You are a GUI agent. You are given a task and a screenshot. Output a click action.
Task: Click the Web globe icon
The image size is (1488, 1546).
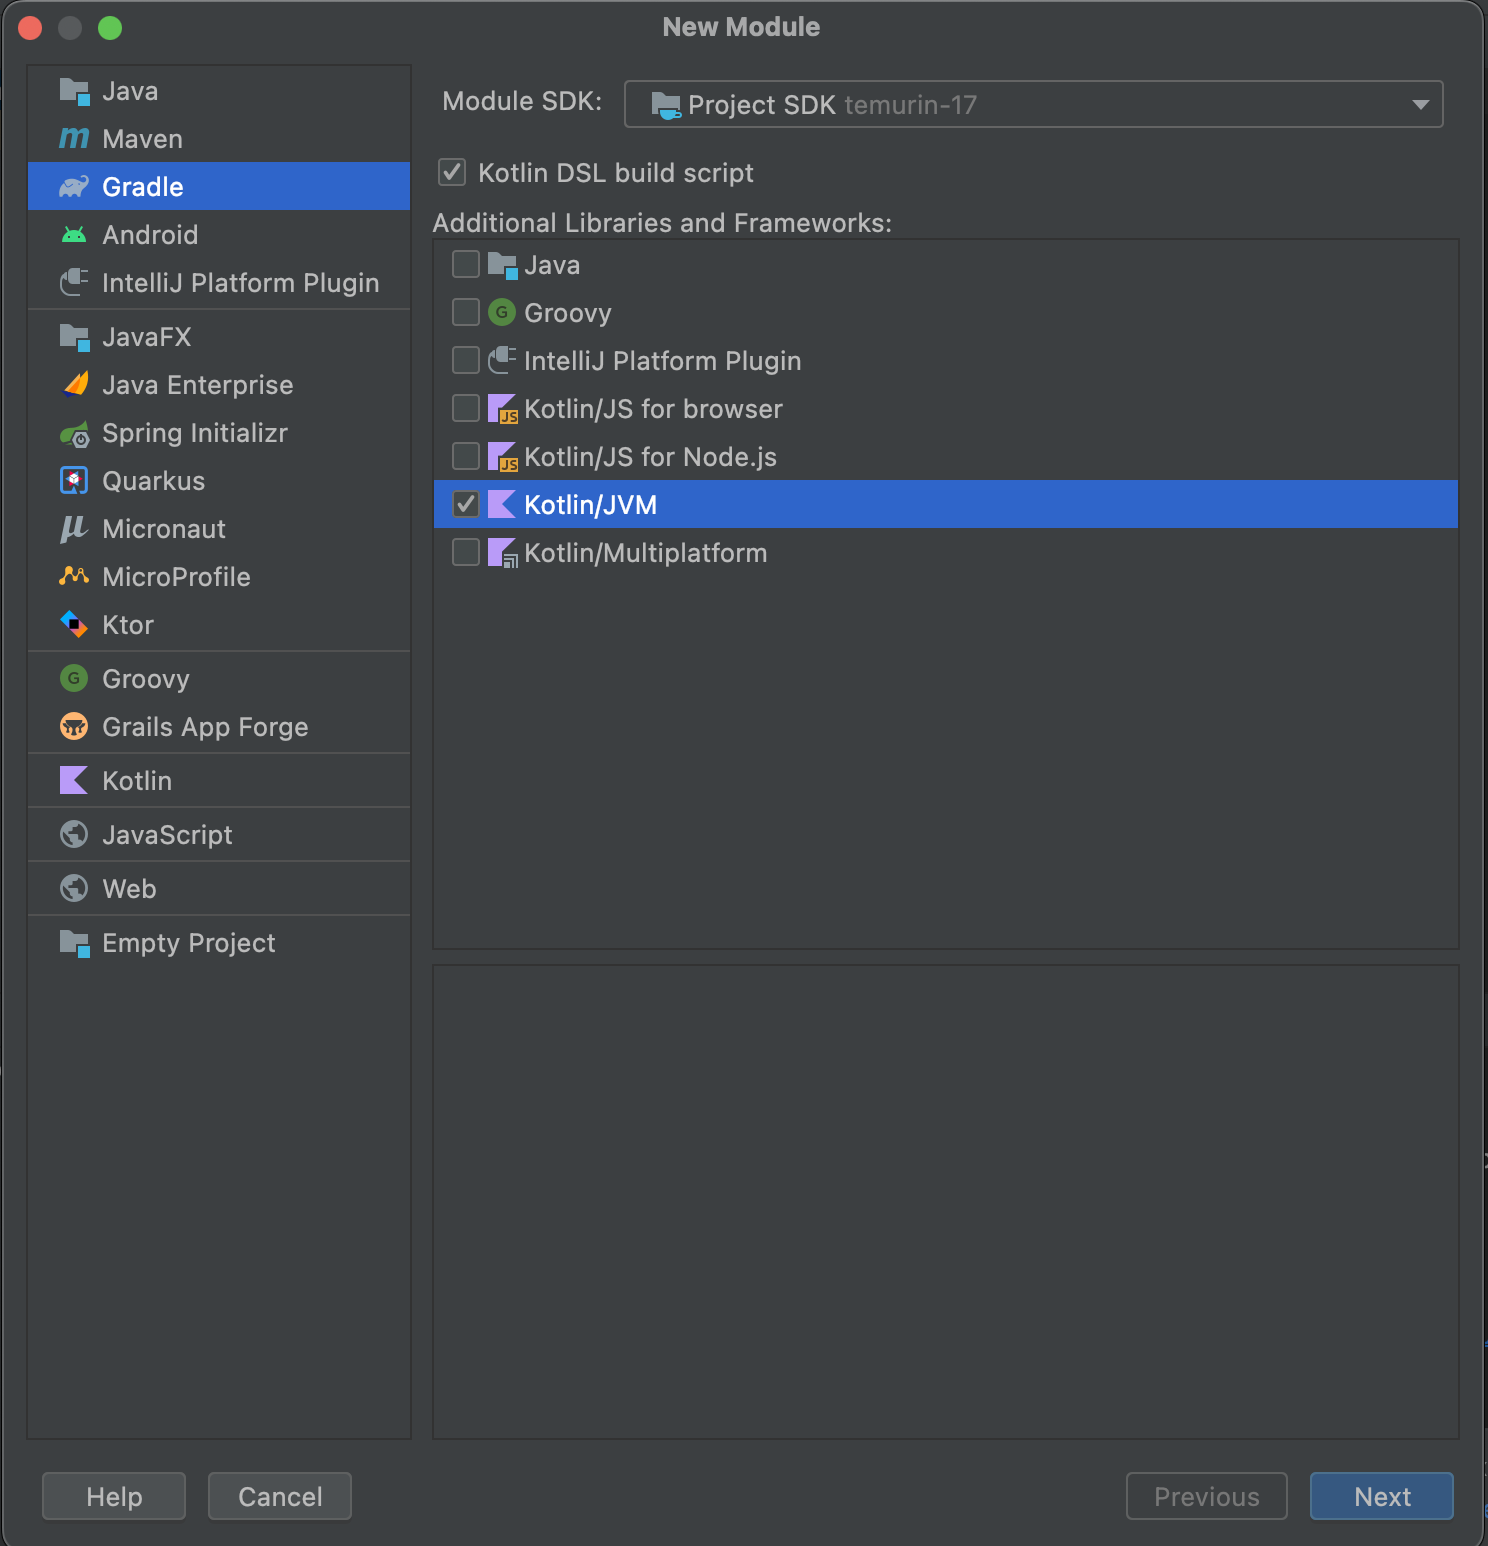[x=74, y=888]
